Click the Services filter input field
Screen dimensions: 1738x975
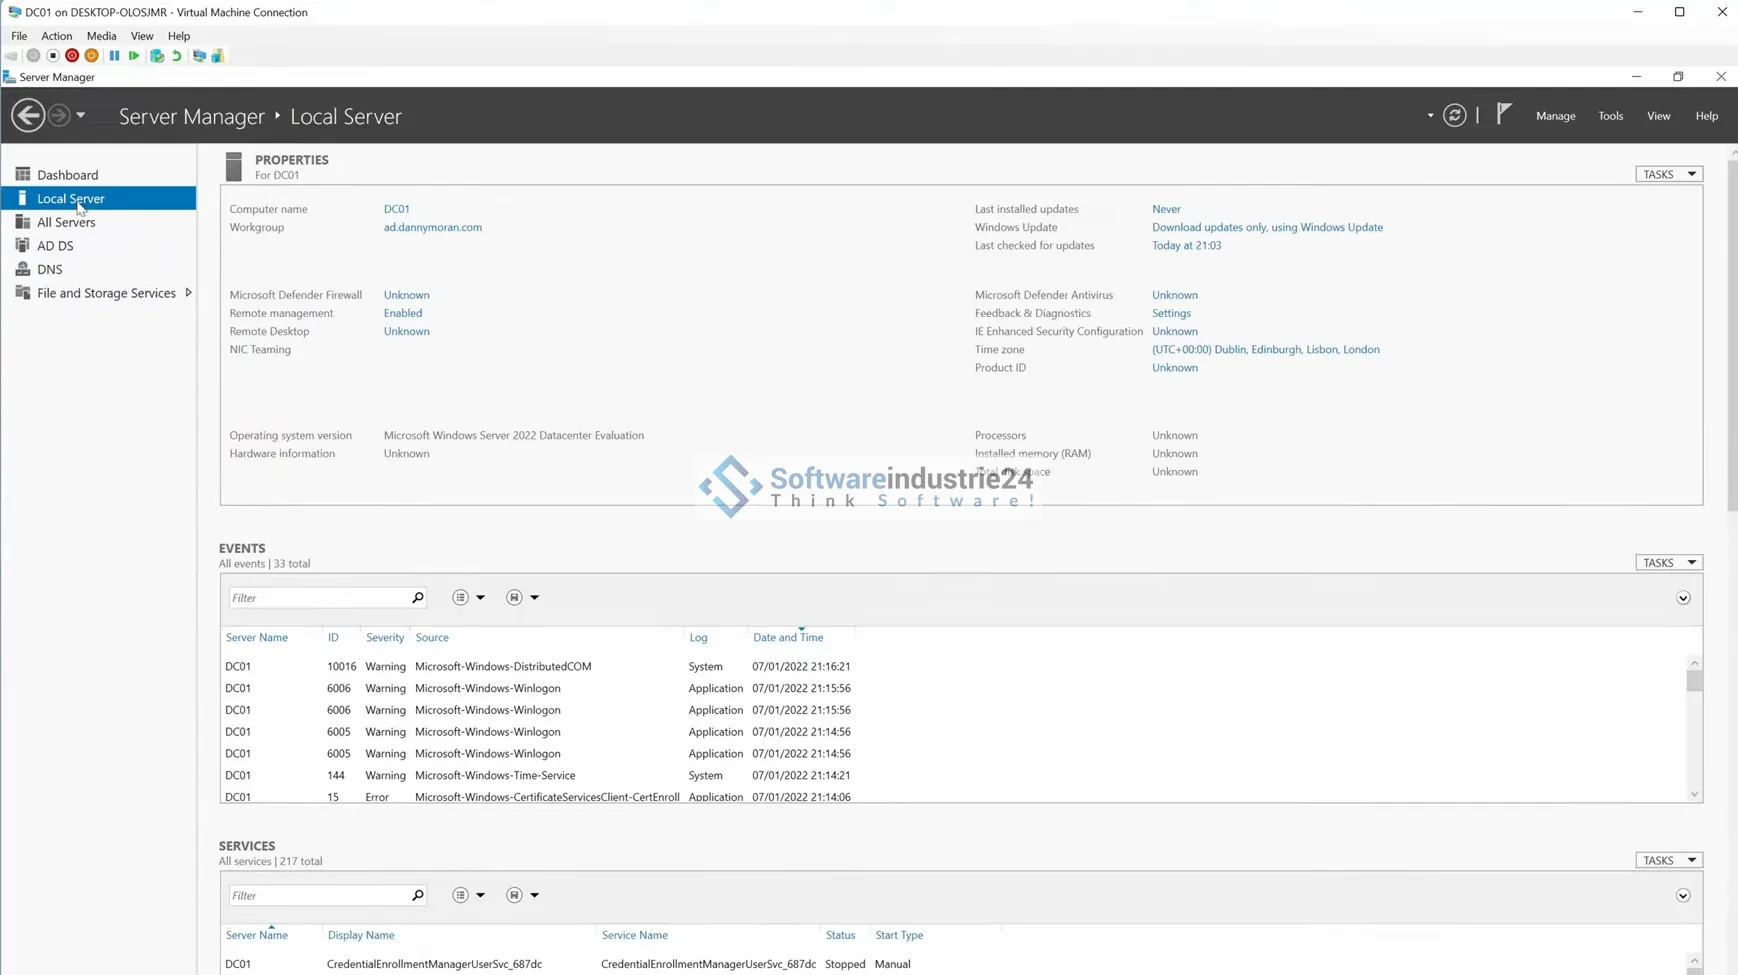pyautogui.click(x=318, y=896)
